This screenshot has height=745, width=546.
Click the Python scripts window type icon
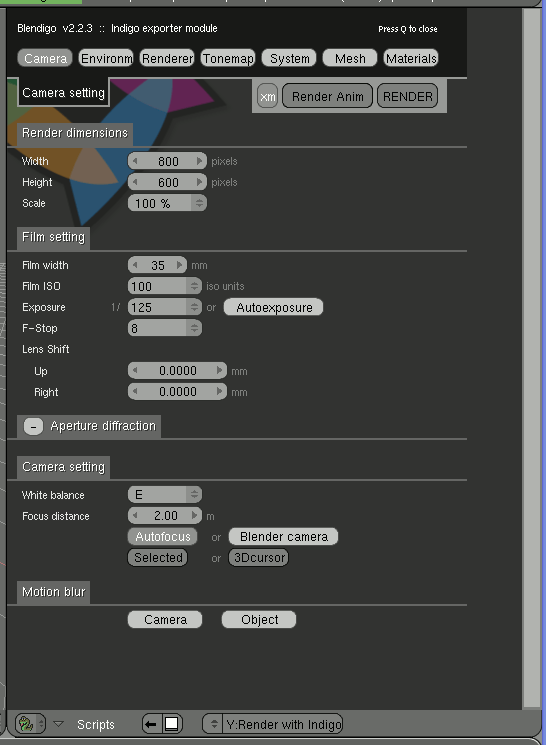tap(26, 724)
